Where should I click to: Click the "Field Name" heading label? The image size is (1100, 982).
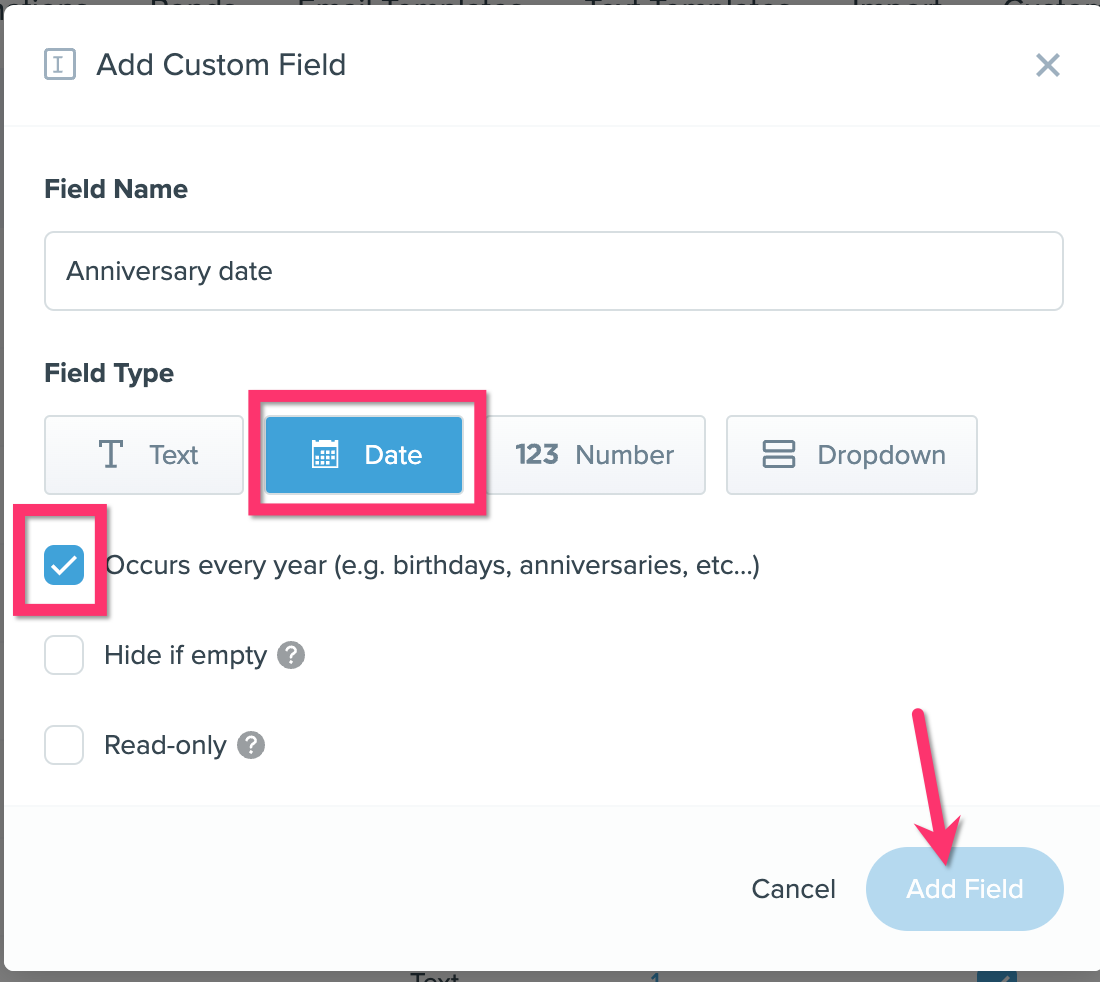click(x=116, y=189)
